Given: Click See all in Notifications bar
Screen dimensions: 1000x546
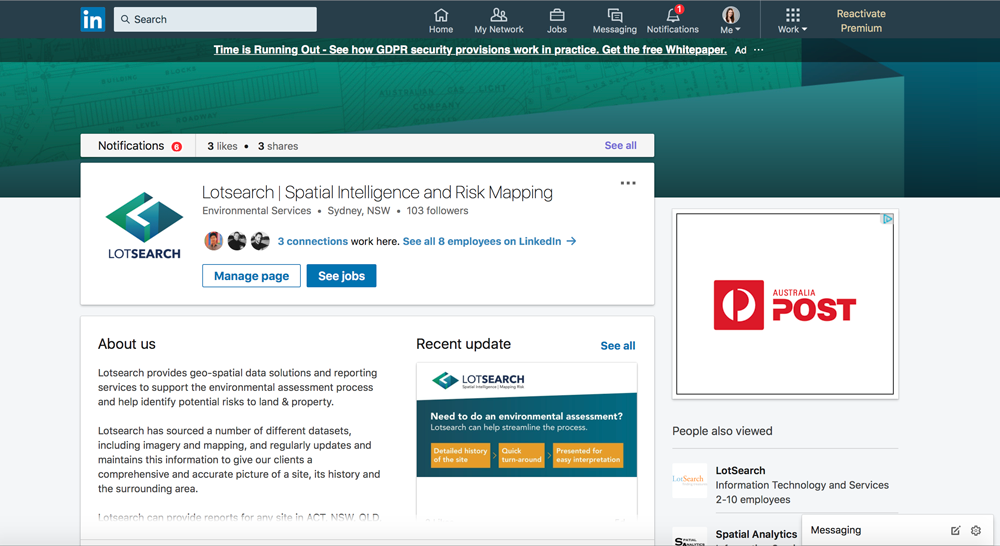Looking at the screenshot, I should [x=621, y=145].
